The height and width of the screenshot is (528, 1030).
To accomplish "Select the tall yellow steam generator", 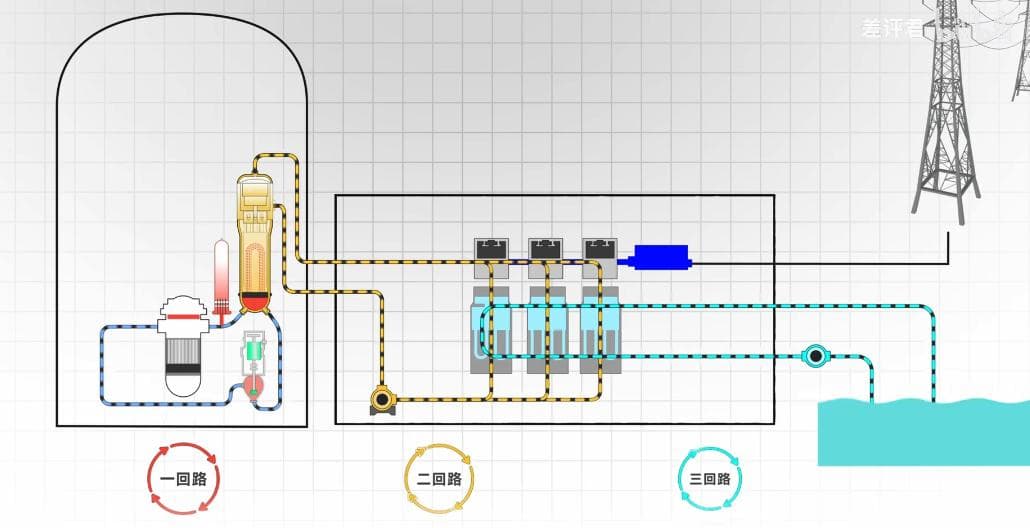I will (x=255, y=240).
